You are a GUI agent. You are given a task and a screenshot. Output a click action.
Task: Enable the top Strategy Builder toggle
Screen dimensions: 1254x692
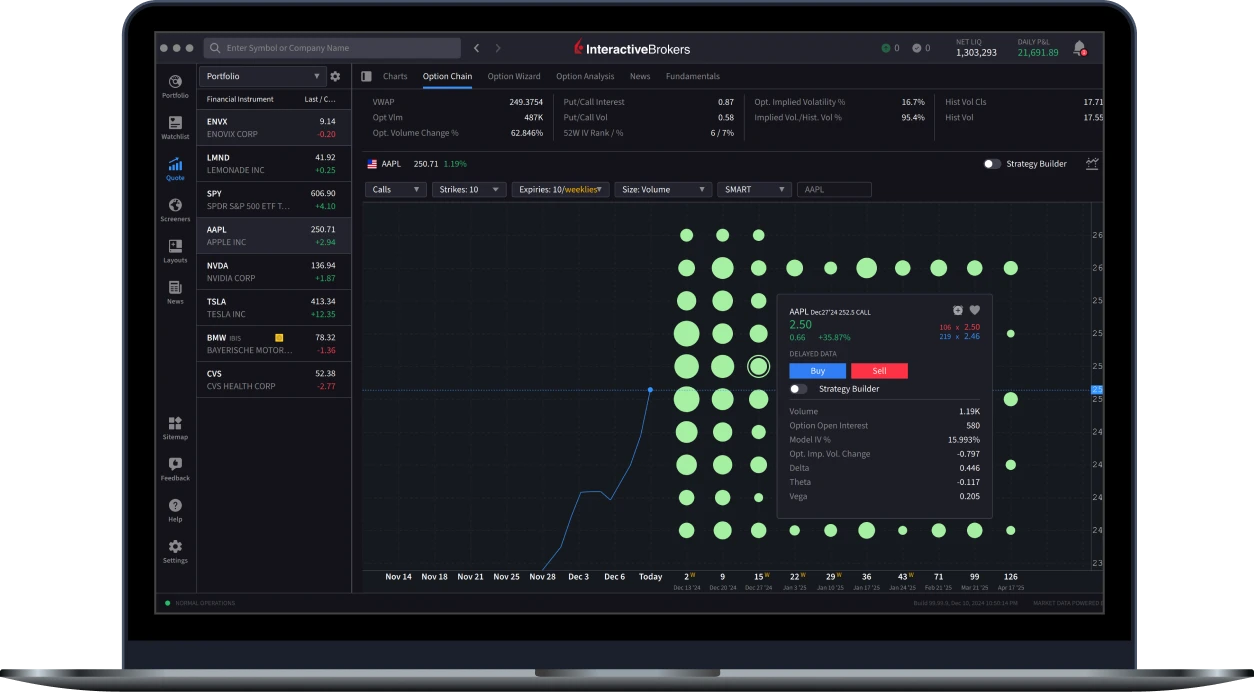tap(992, 163)
